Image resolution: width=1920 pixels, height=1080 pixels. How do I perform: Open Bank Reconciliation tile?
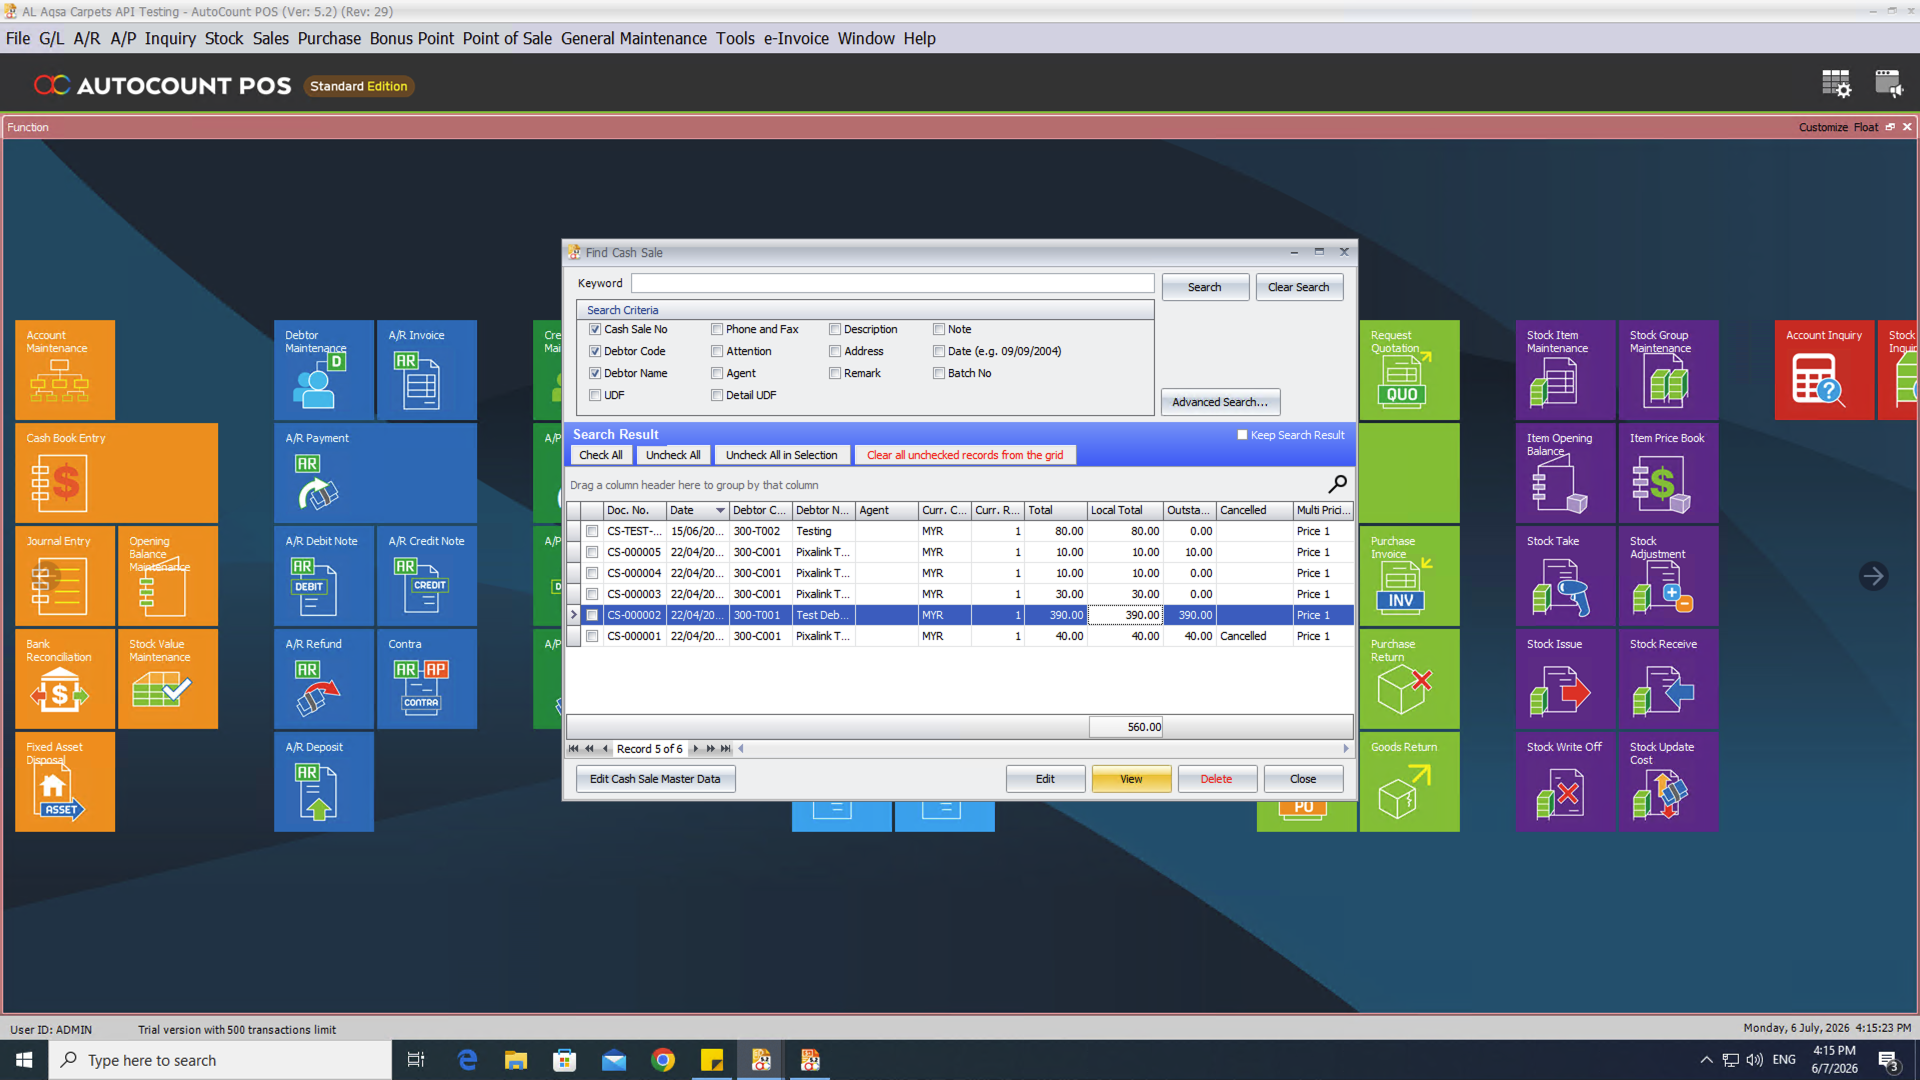[65, 679]
